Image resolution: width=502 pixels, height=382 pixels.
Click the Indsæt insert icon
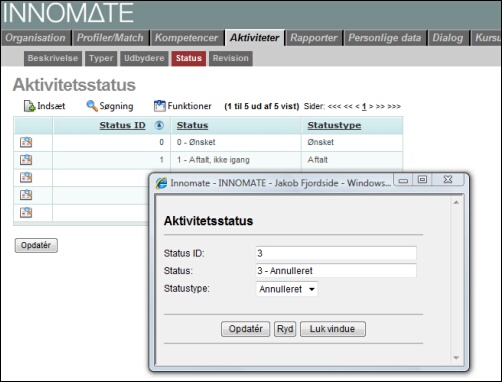(x=29, y=106)
